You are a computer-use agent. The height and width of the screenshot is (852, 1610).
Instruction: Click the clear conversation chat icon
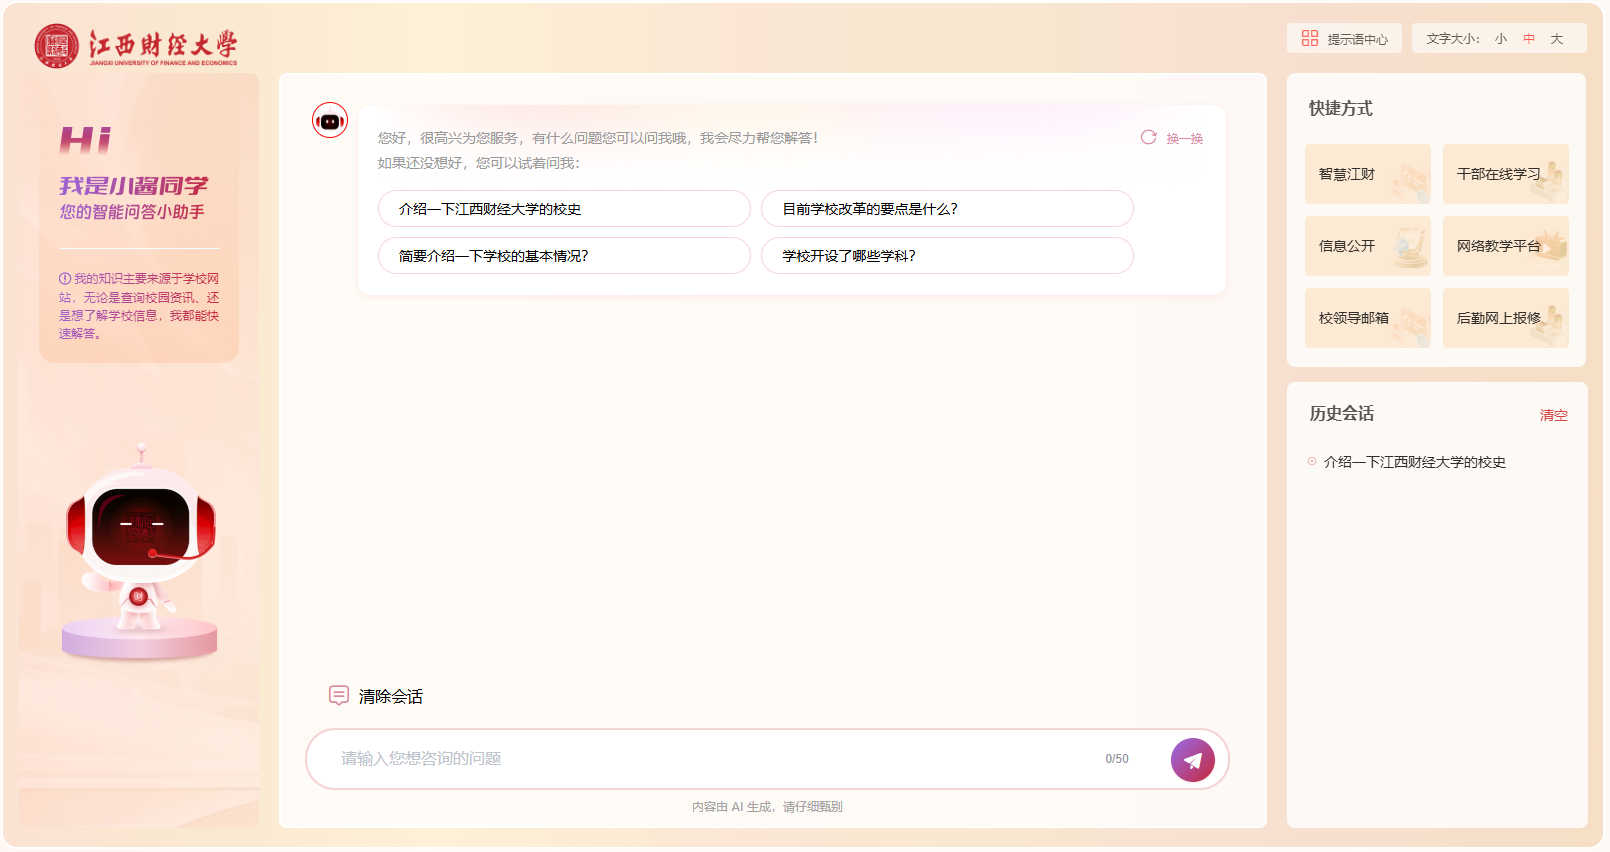click(x=339, y=695)
